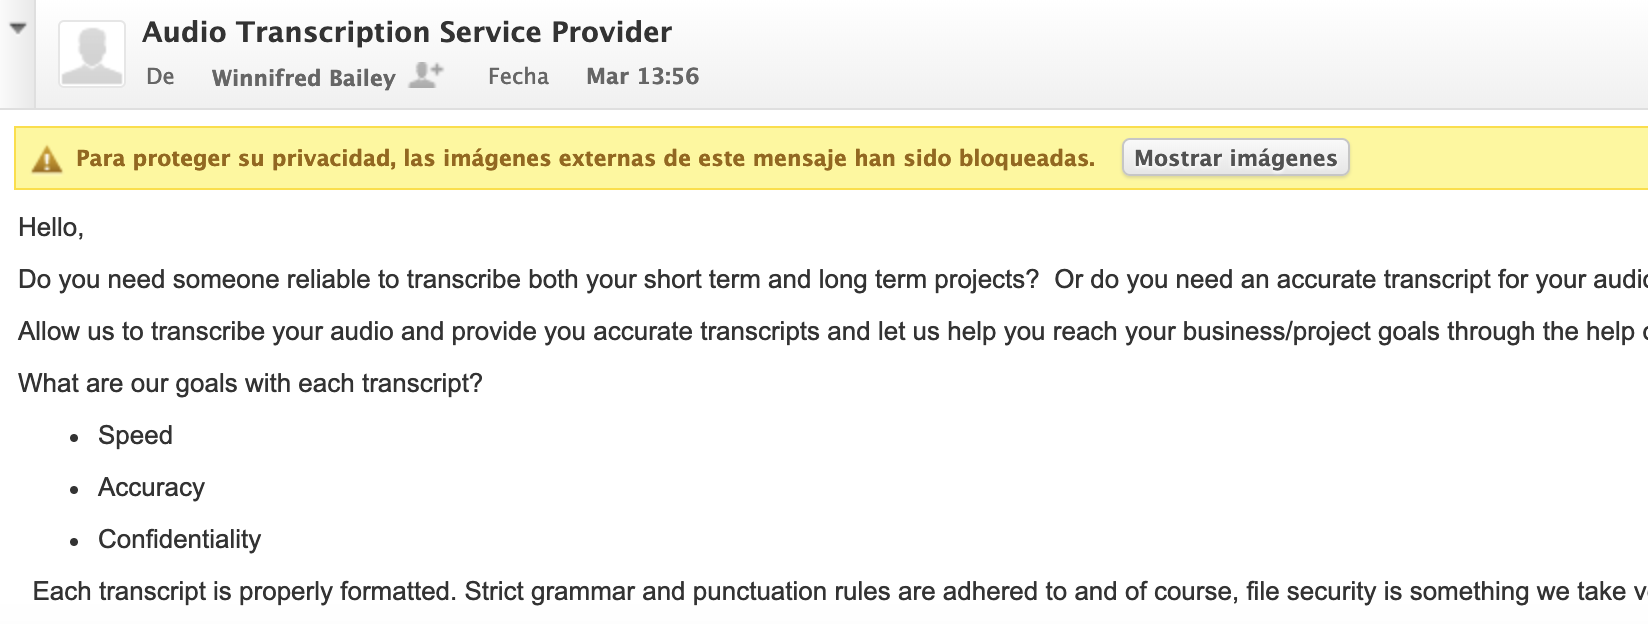
Task: Click the Accuracy bullet item
Action: tap(151, 488)
